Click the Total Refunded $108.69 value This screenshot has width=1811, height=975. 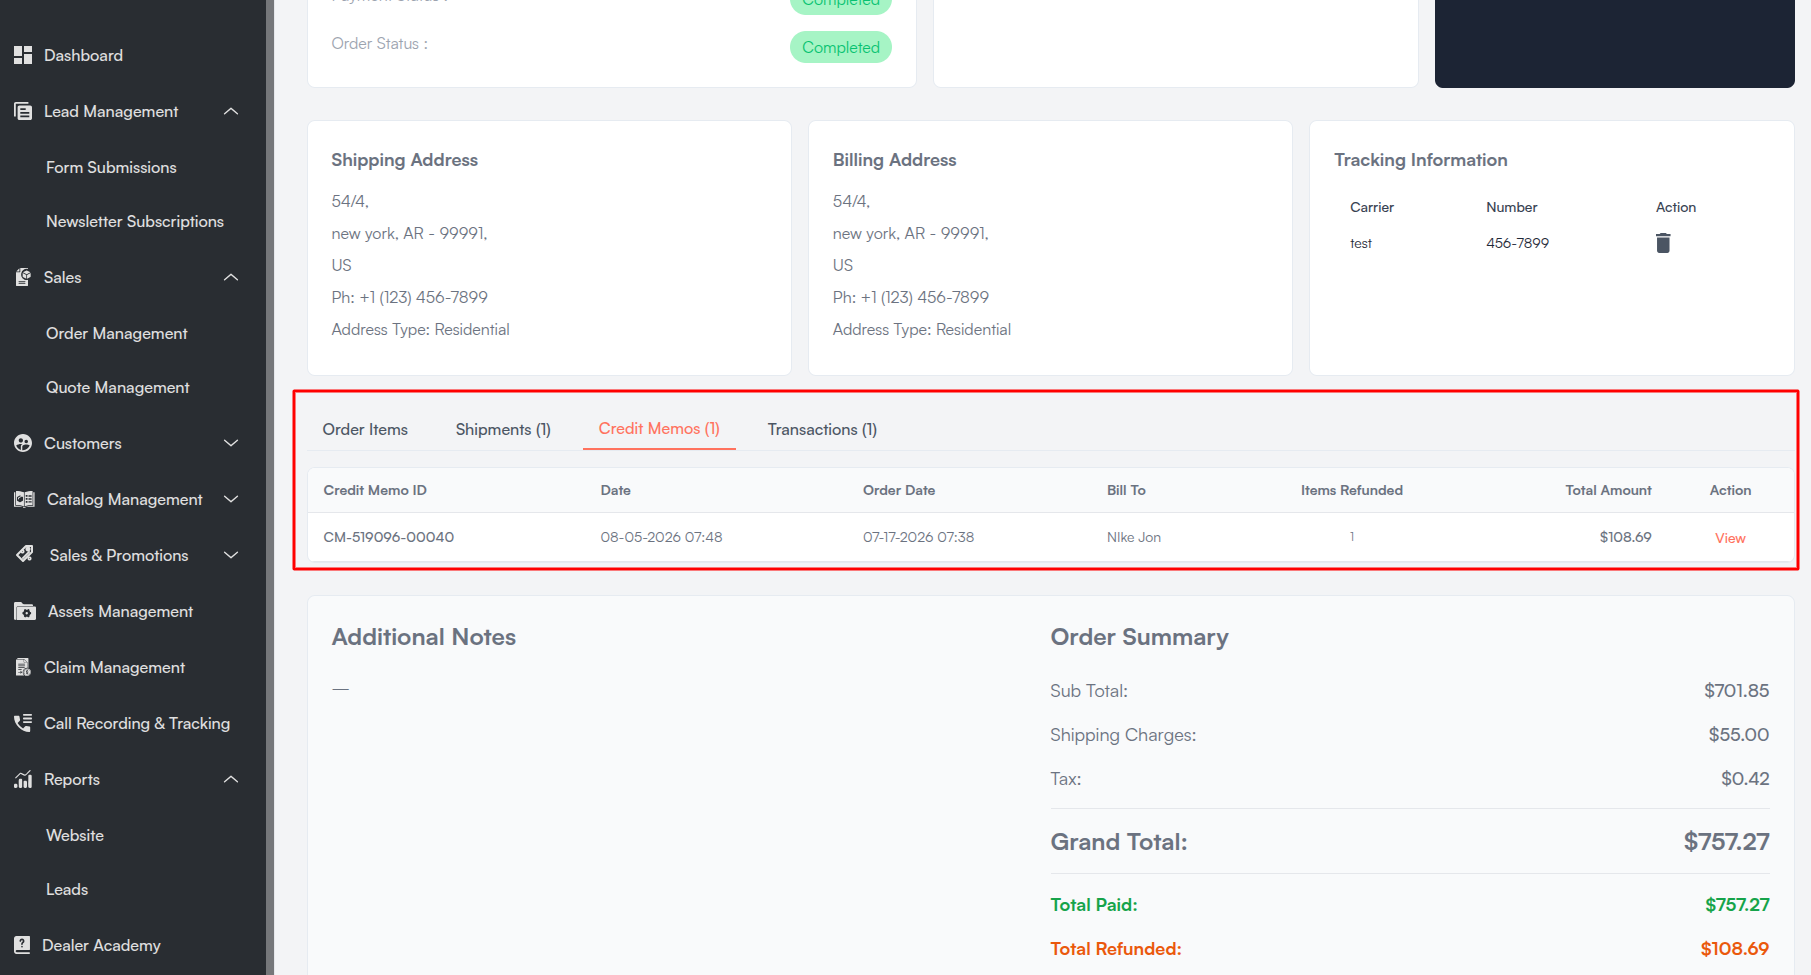[x=1734, y=948]
